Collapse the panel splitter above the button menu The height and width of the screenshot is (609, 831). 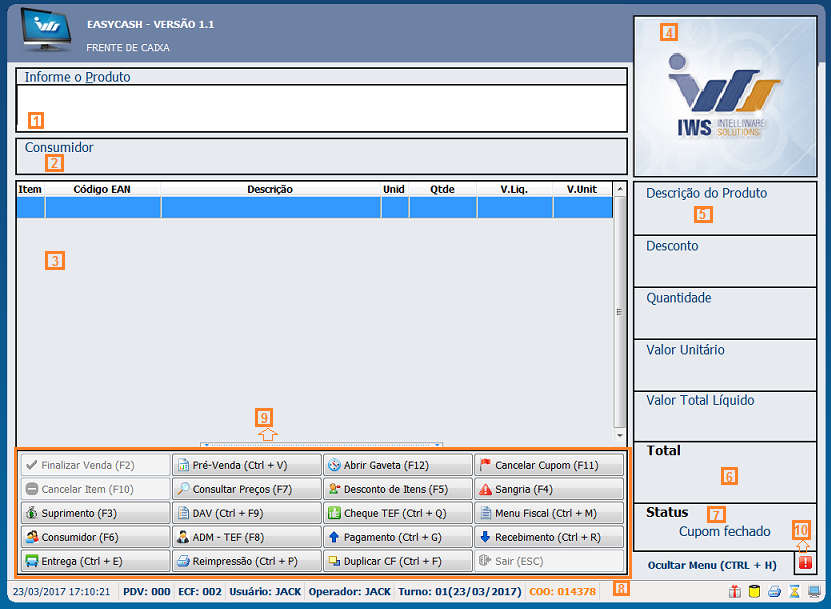coord(320,443)
